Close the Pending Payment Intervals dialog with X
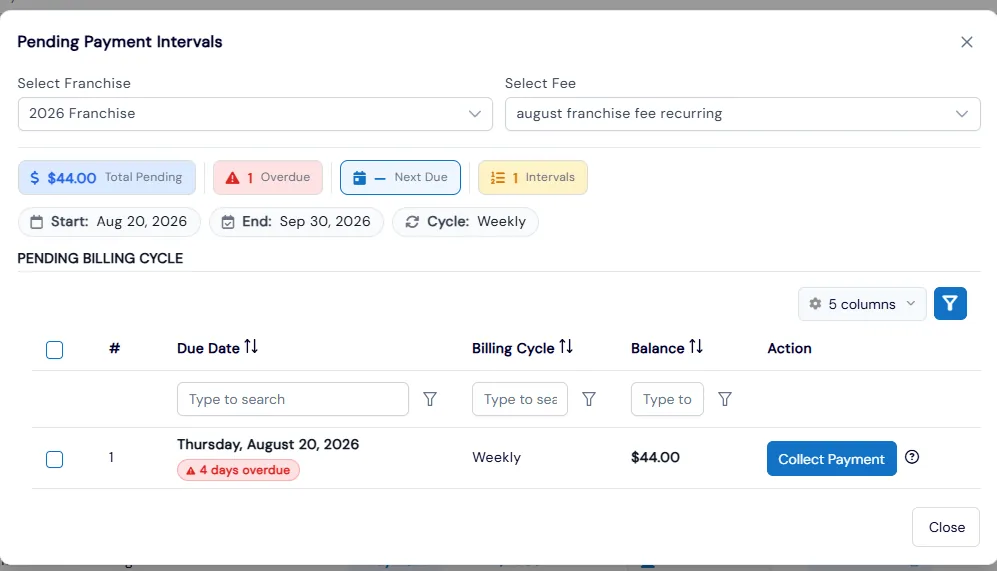This screenshot has height=571, width=997. (x=966, y=42)
